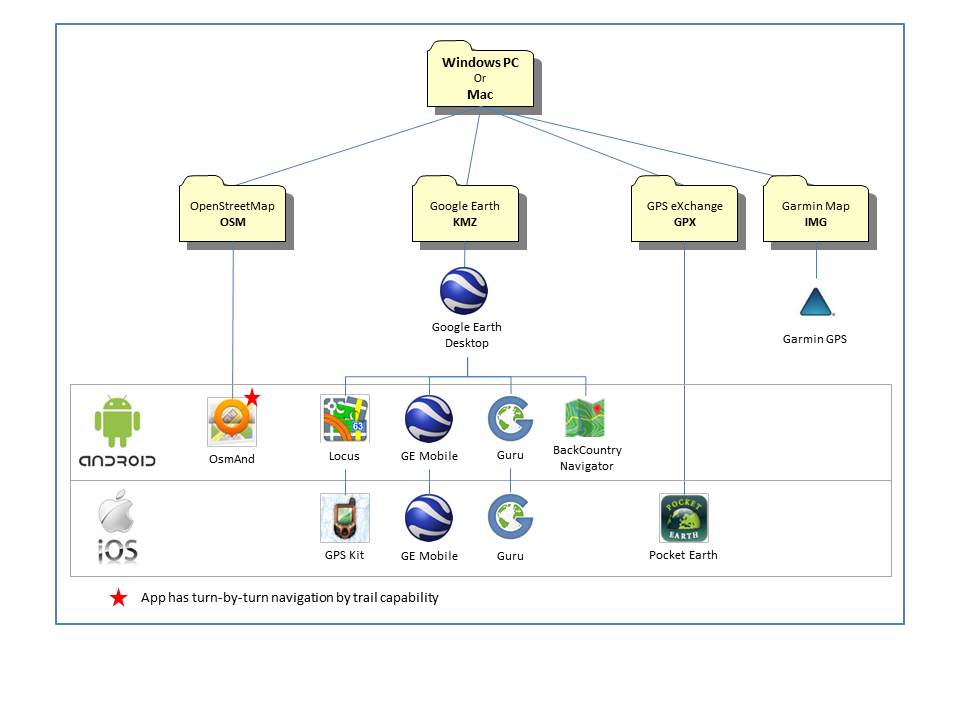Open the Garmin Map IMG folder

pos(815,211)
